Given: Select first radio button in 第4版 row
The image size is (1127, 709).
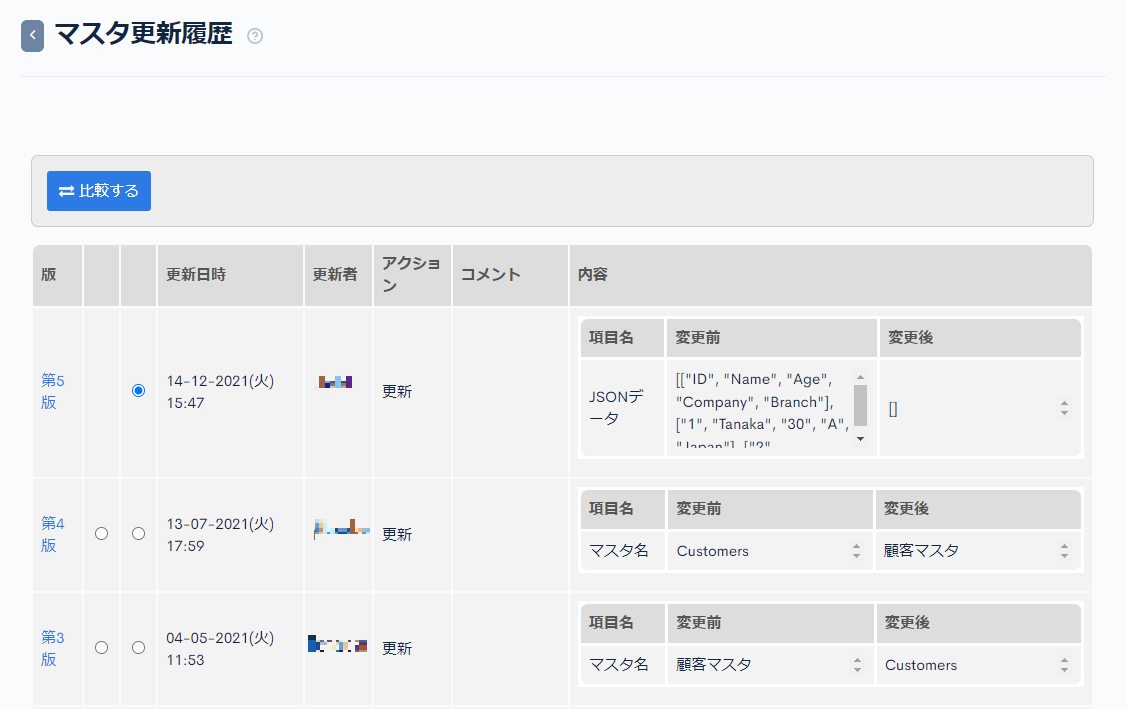Looking at the screenshot, I should [101, 534].
